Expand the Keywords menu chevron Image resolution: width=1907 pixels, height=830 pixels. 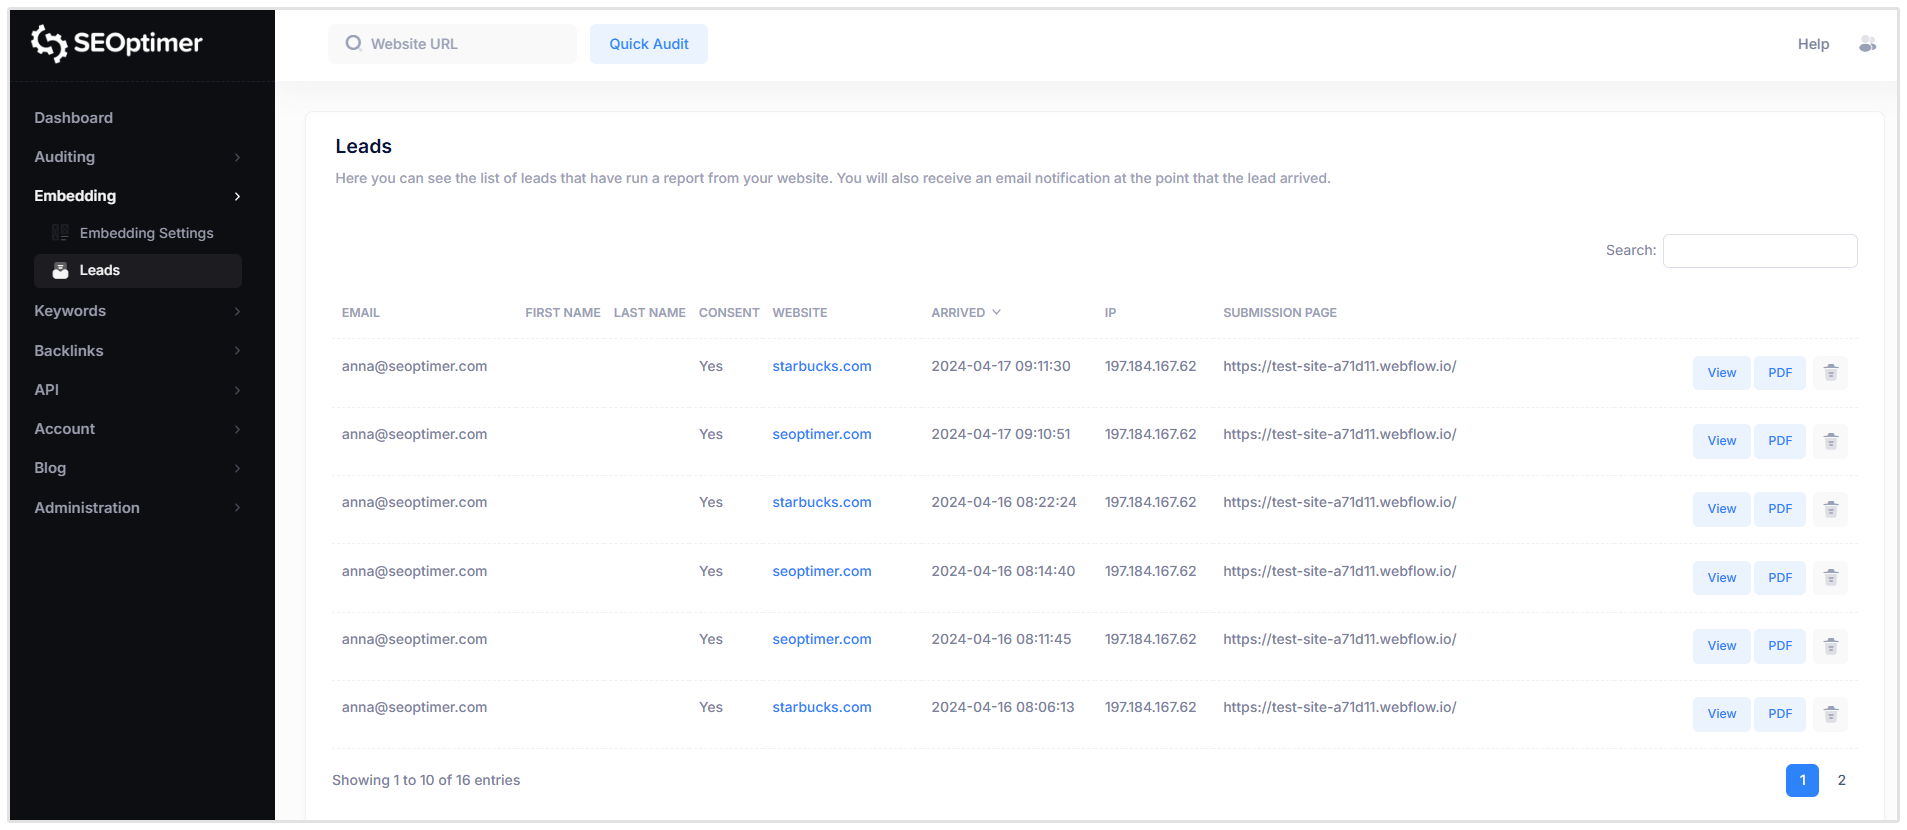237,311
